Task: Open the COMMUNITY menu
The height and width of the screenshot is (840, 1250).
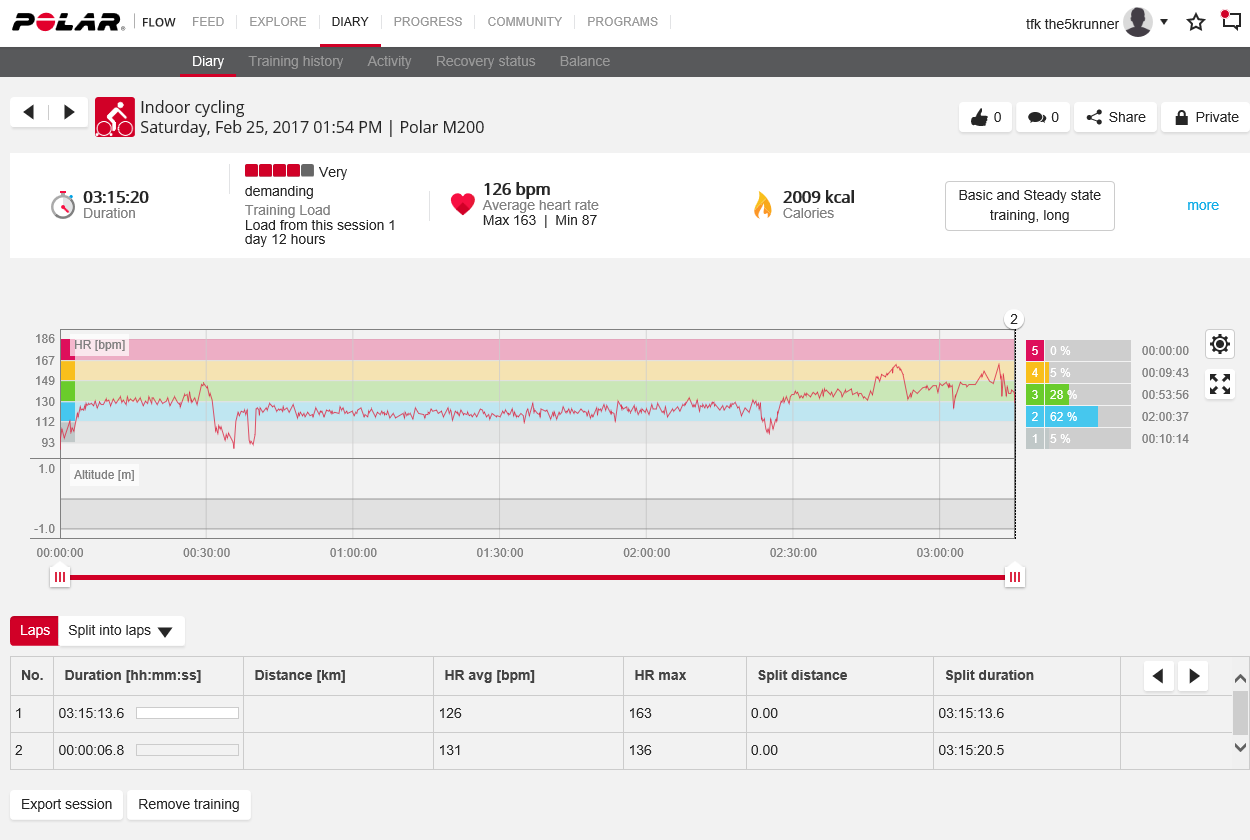Action: click(x=525, y=22)
